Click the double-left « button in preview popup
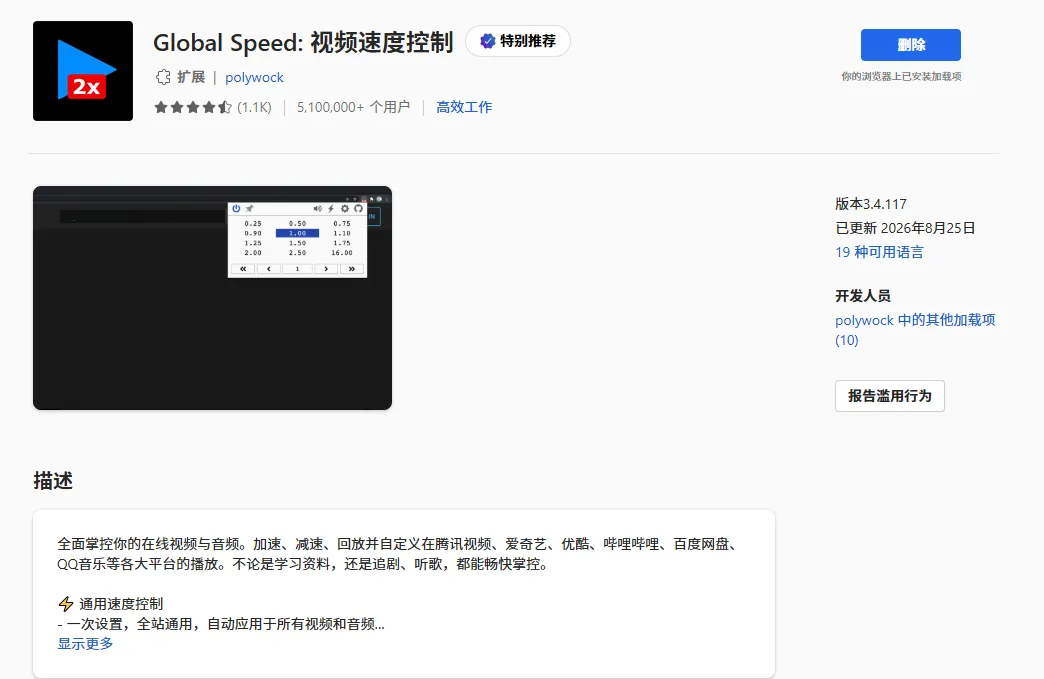Image resolution: width=1044 pixels, height=679 pixels. pos(243,269)
